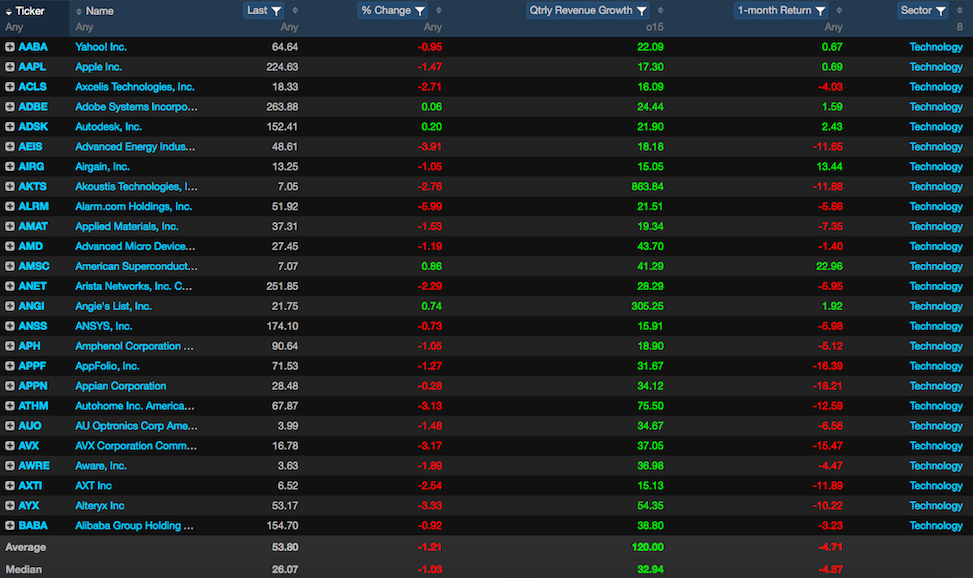Click the plus icon beside AWRE
This screenshot has width=973, height=578.
pos(10,465)
